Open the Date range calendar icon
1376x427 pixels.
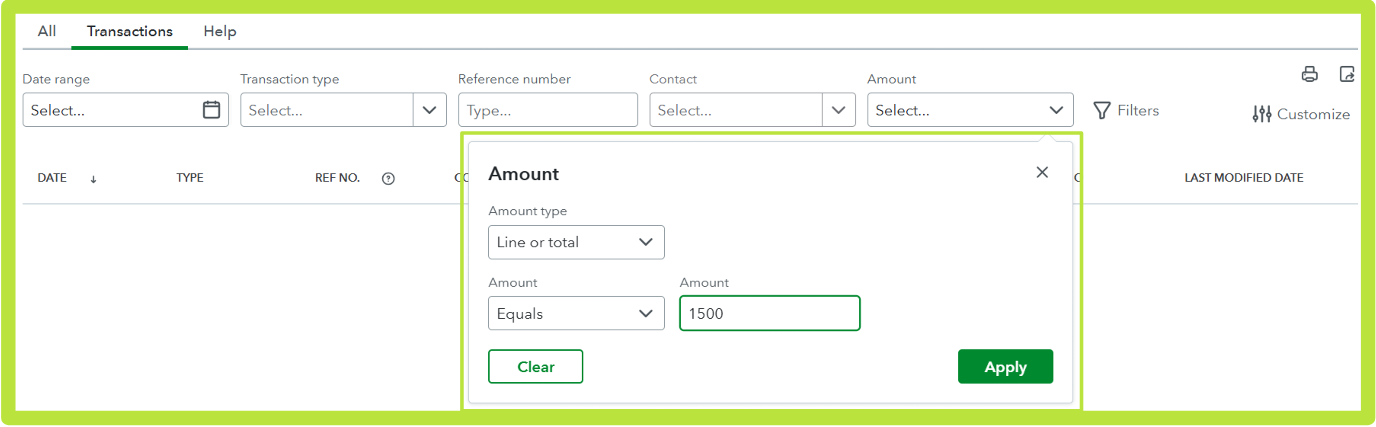click(x=211, y=110)
